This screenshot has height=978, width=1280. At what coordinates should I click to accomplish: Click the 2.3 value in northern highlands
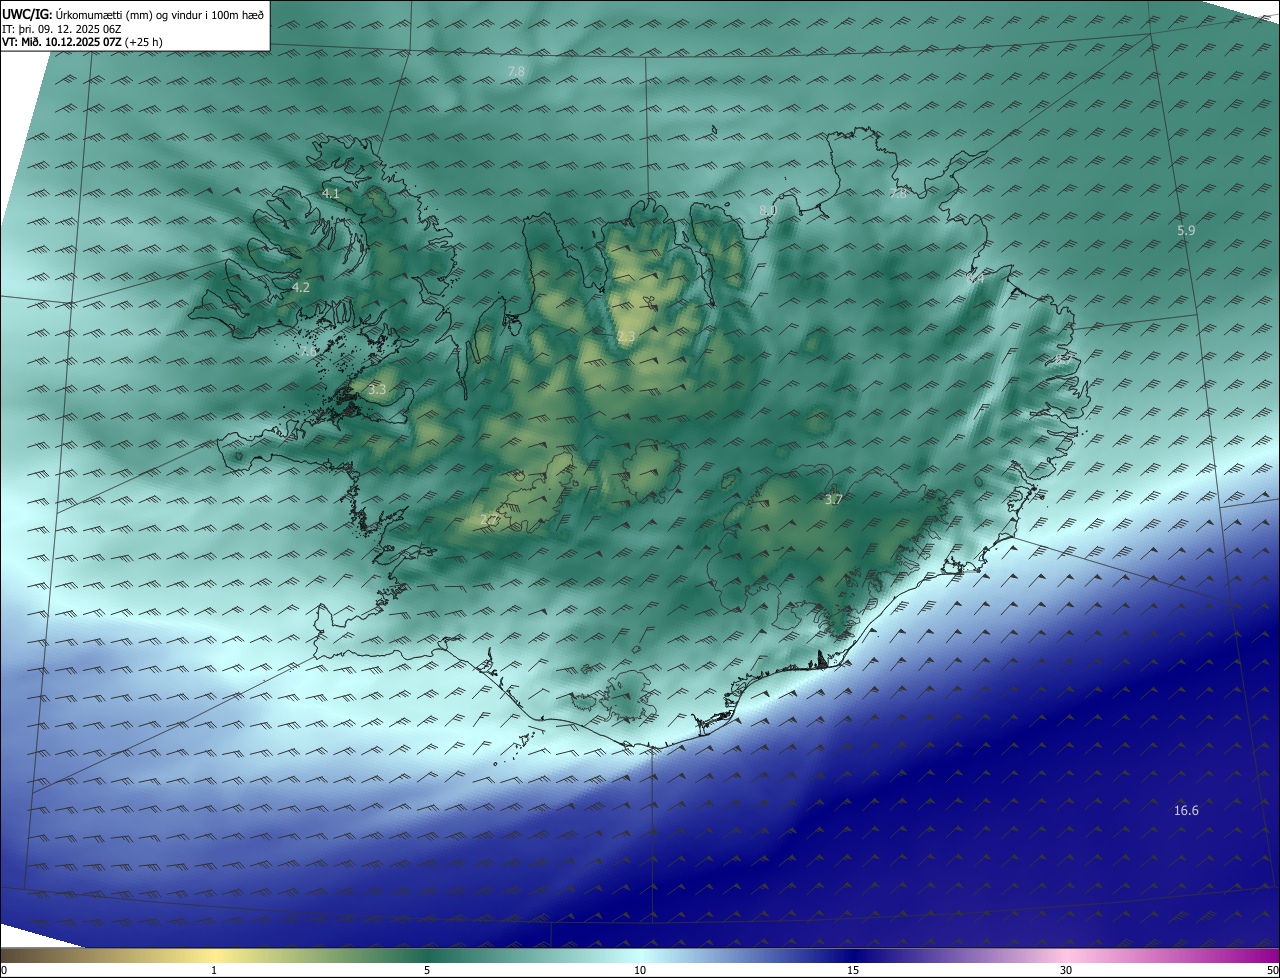[x=626, y=337]
